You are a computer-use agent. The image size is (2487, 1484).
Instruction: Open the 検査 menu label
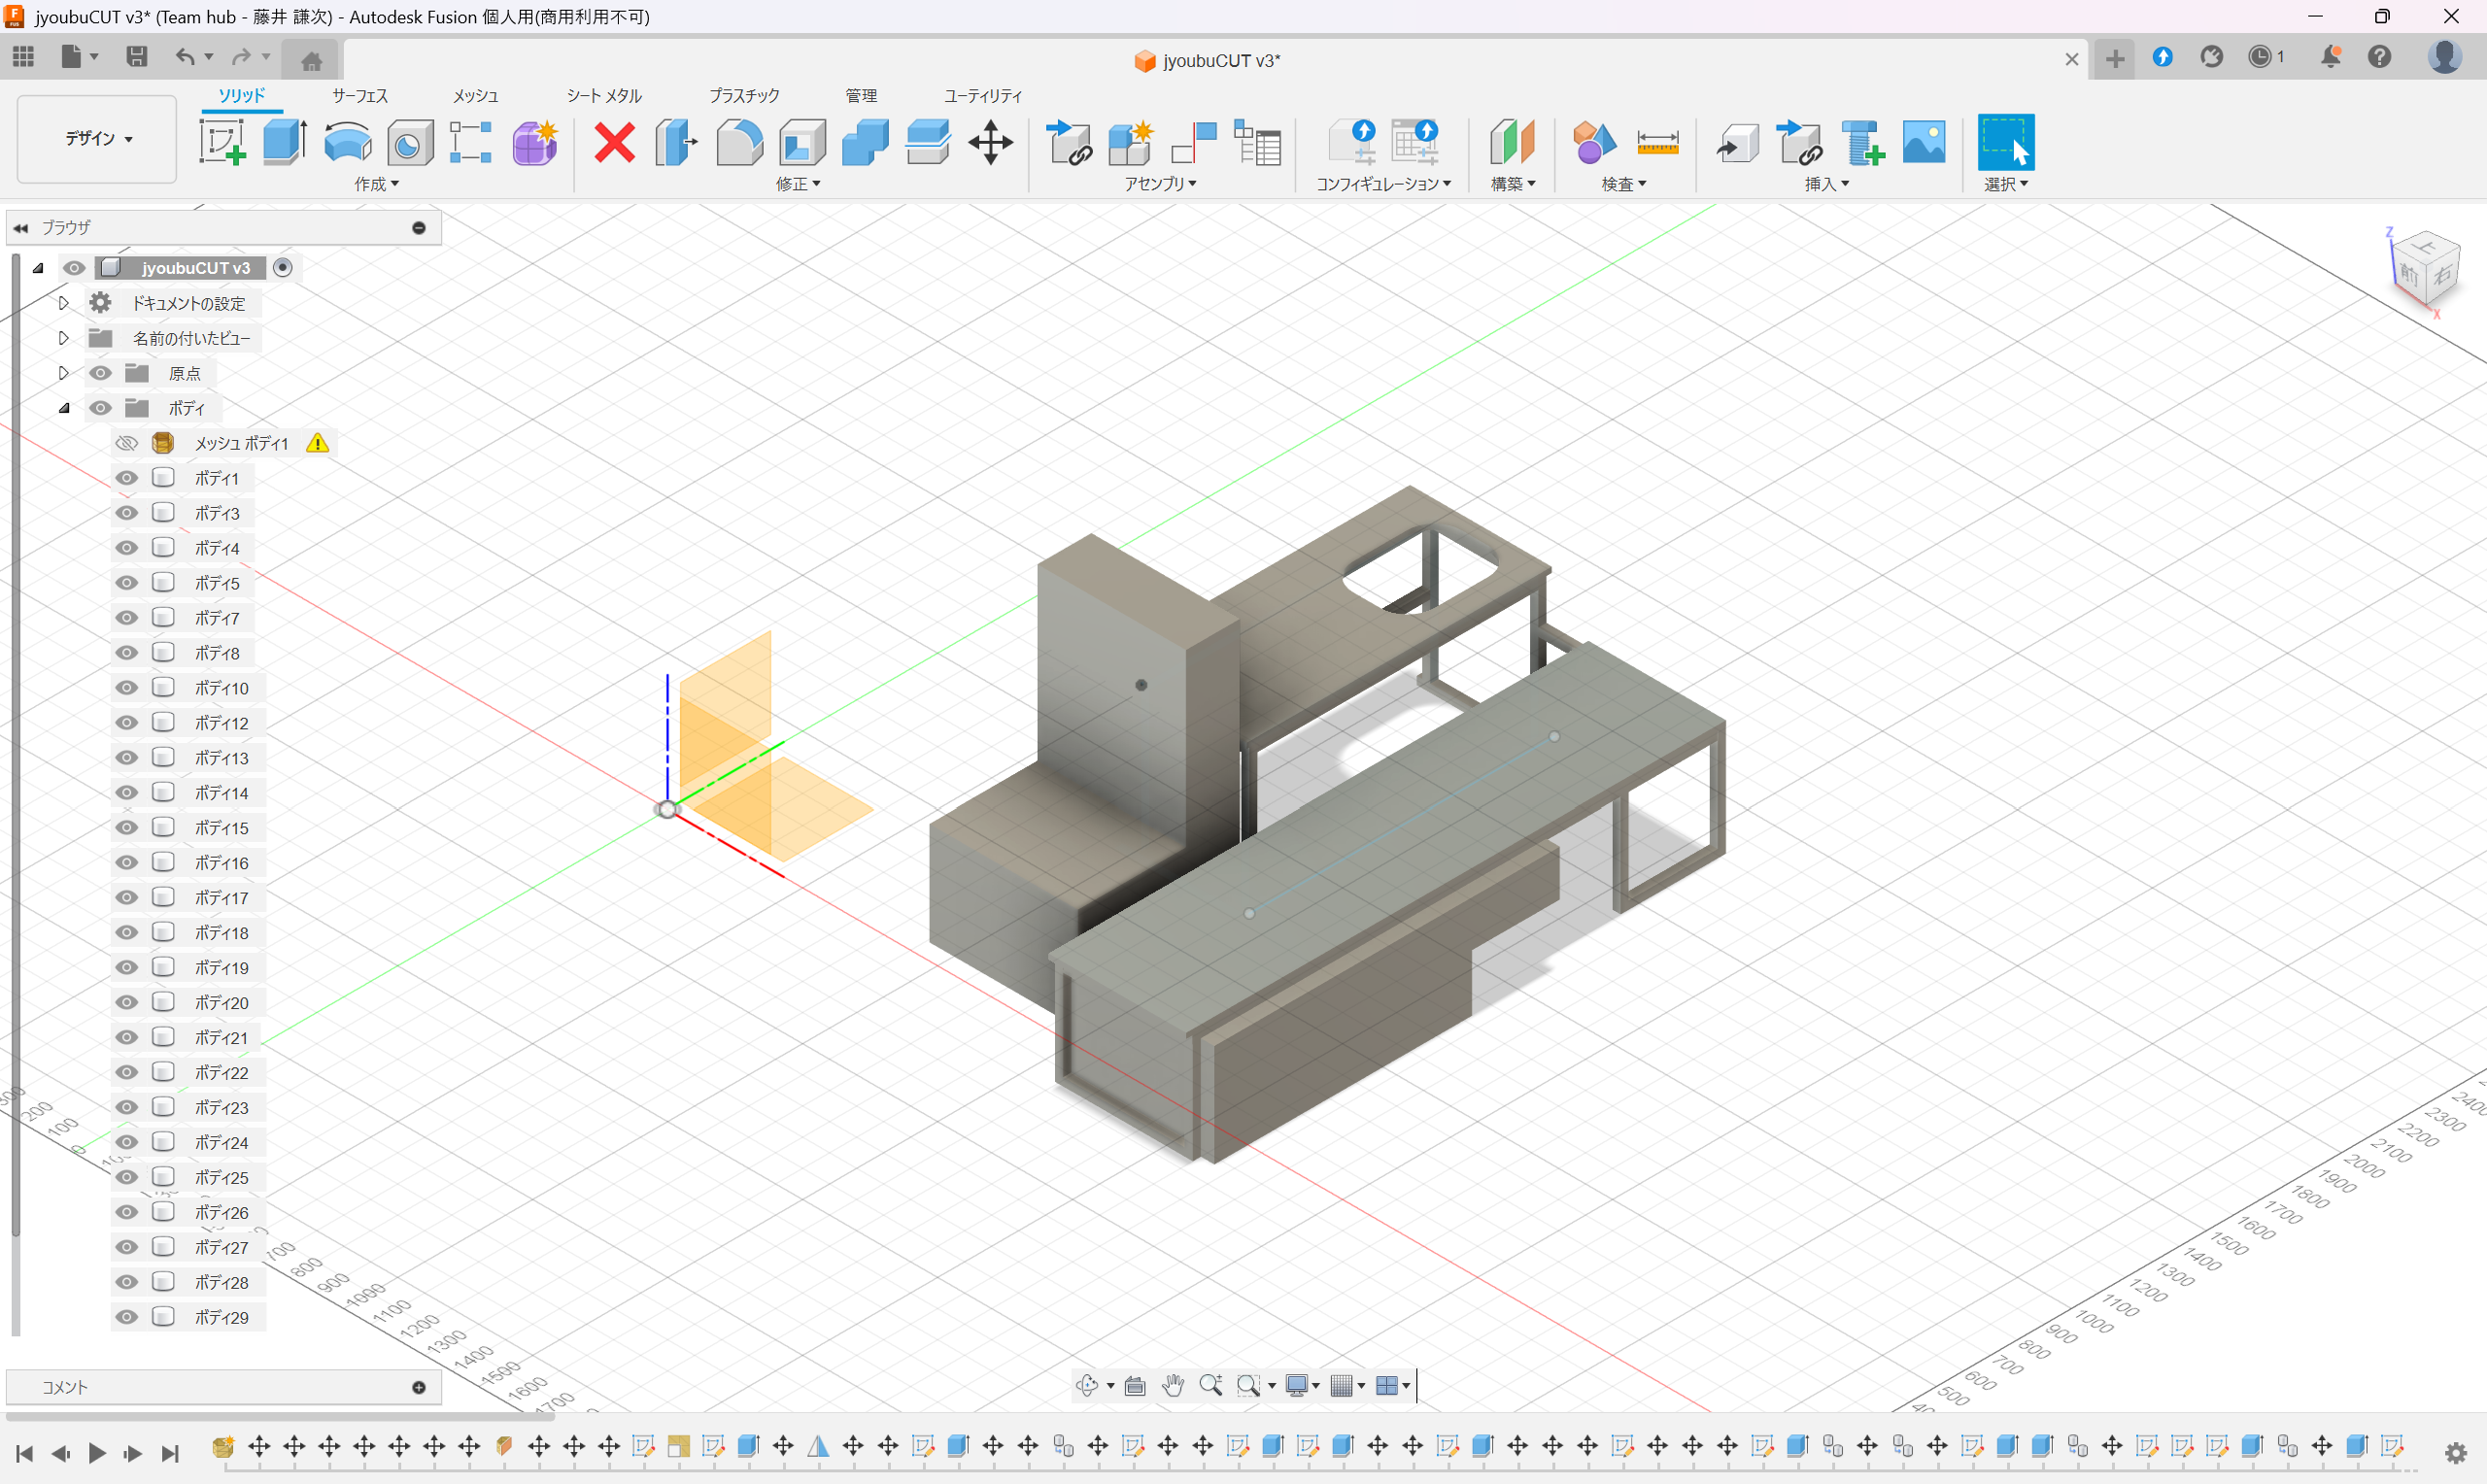tap(1622, 184)
